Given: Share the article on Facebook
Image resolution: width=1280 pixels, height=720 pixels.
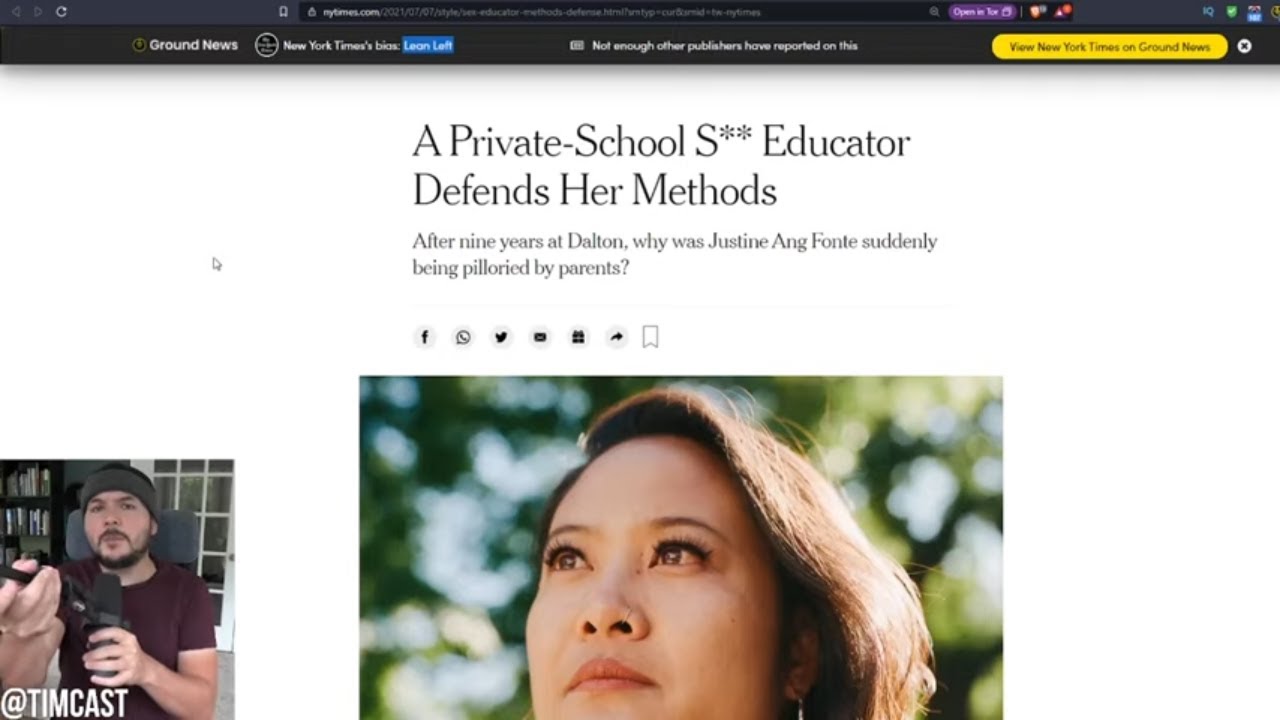Looking at the screenshot, I should tap(424, 337).
